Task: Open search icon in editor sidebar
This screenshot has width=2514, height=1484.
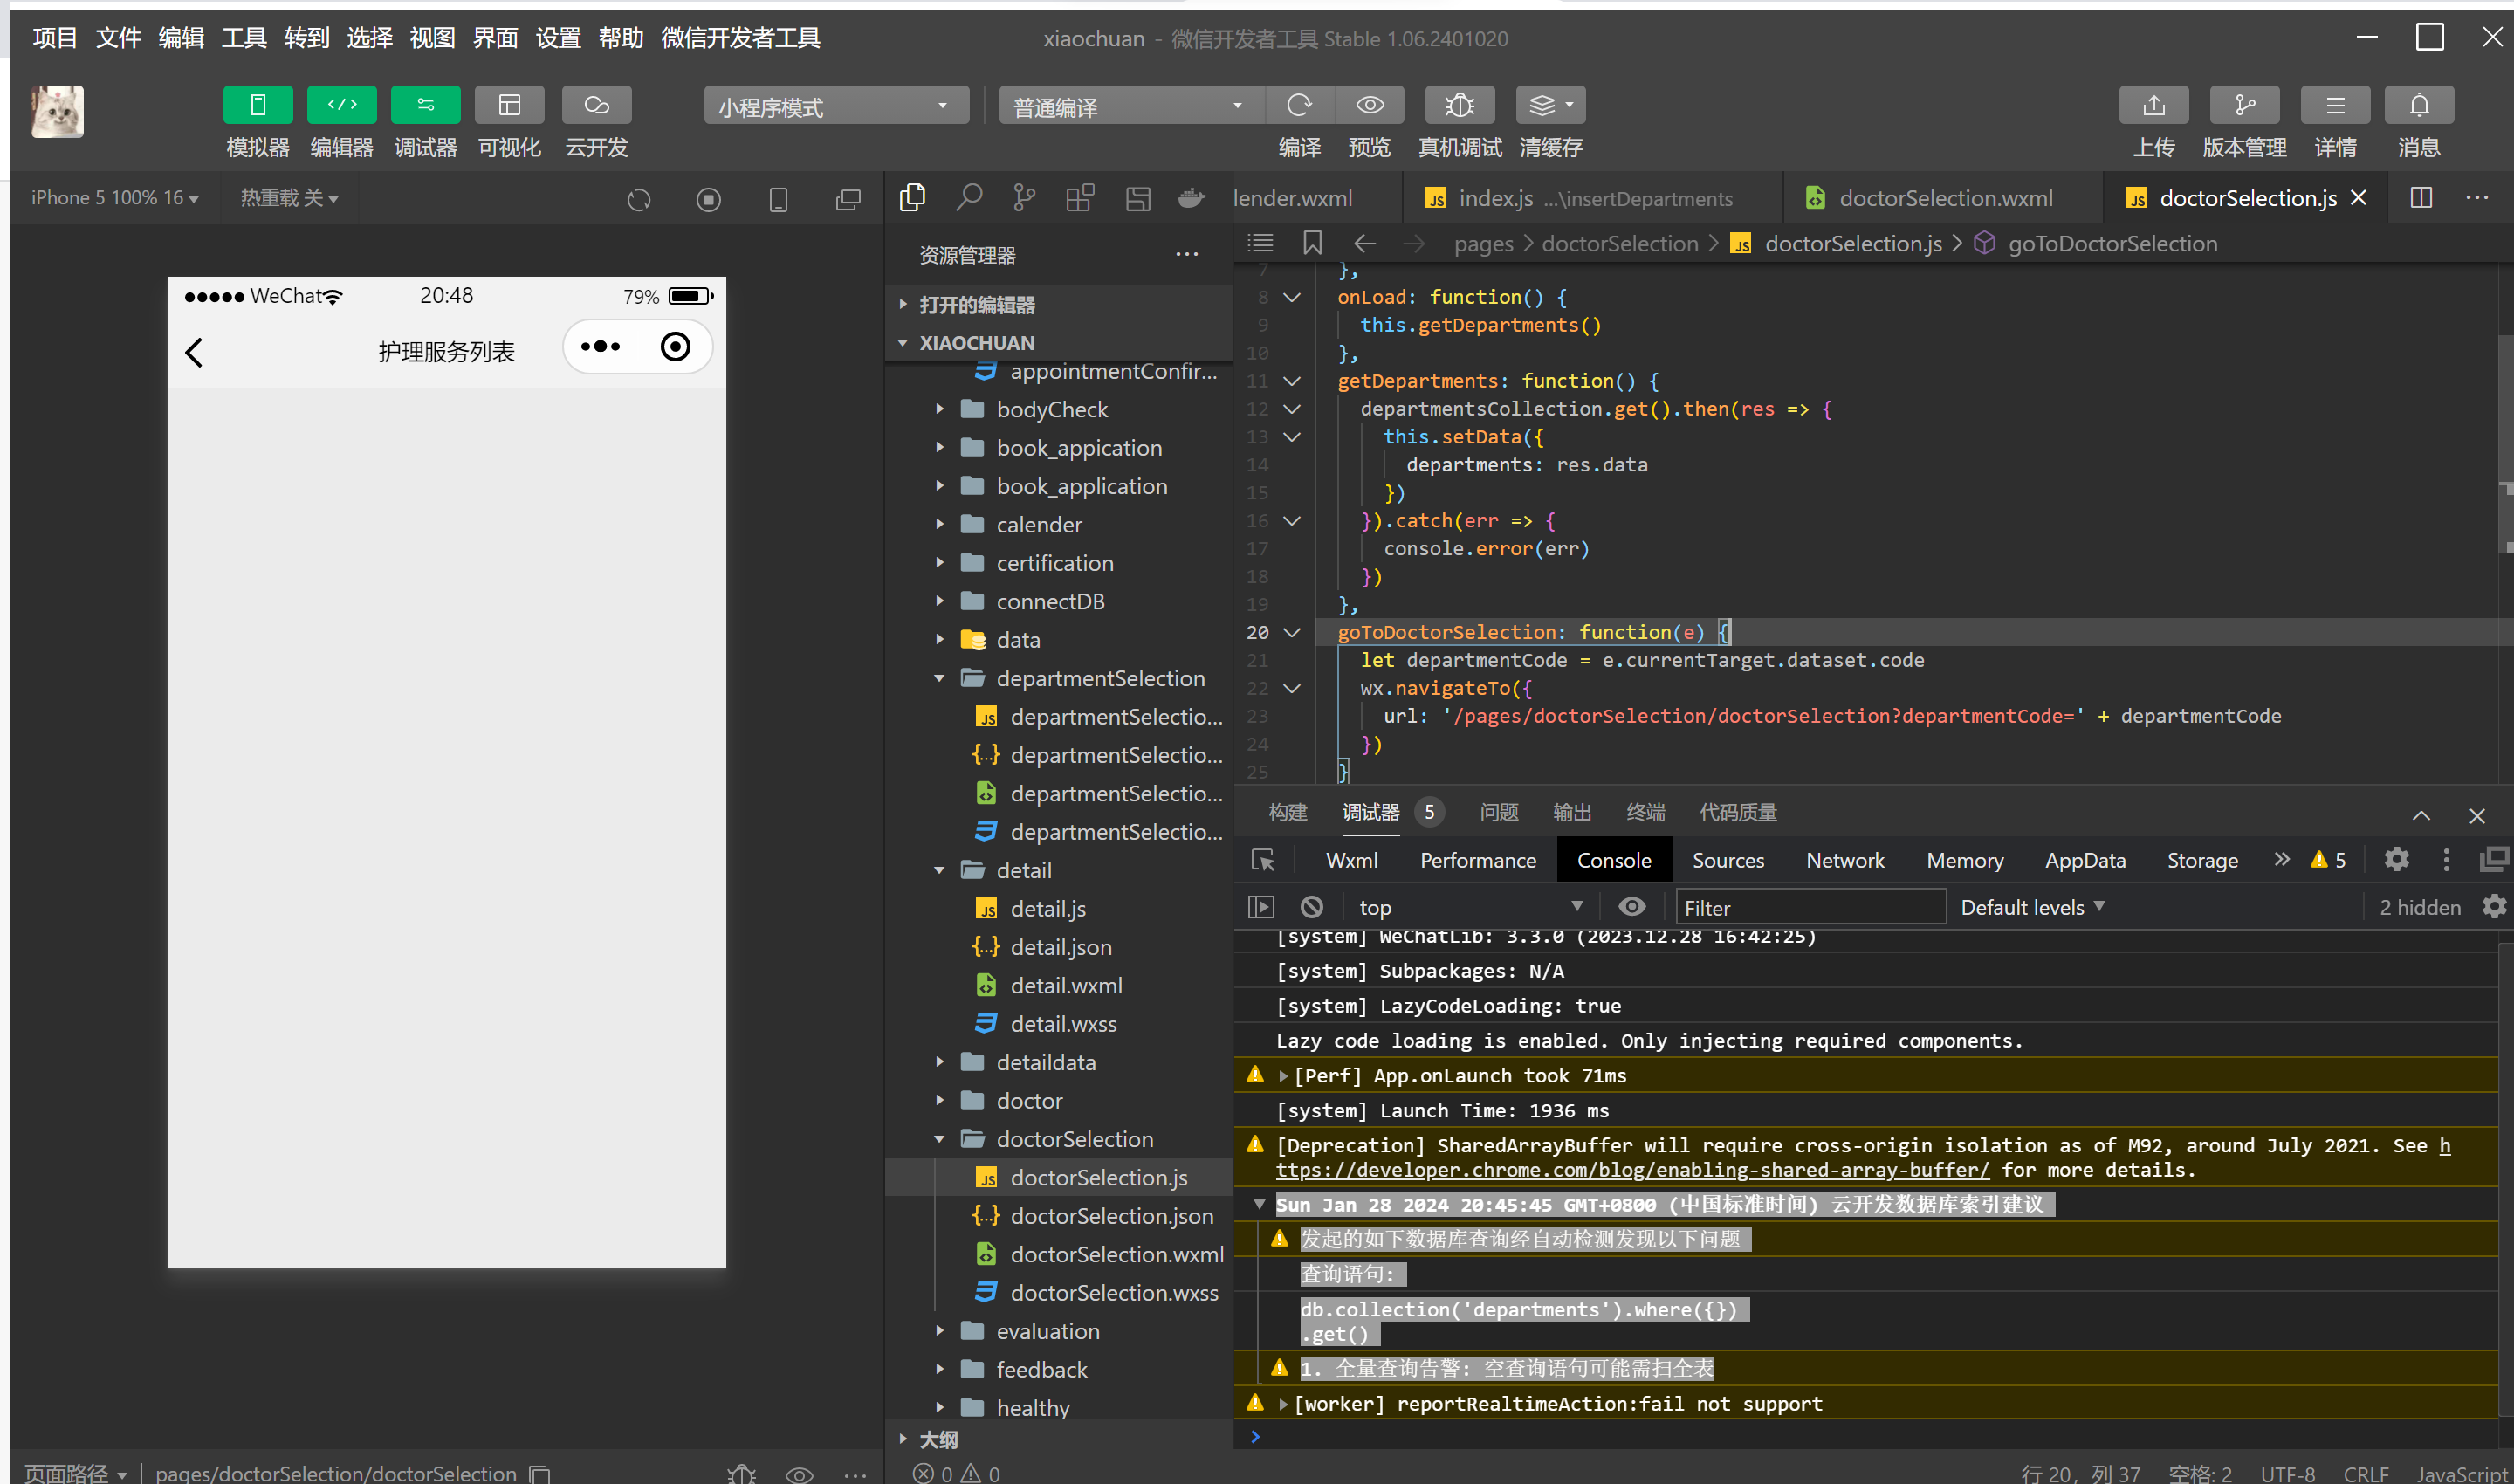Action: [968, 197]
